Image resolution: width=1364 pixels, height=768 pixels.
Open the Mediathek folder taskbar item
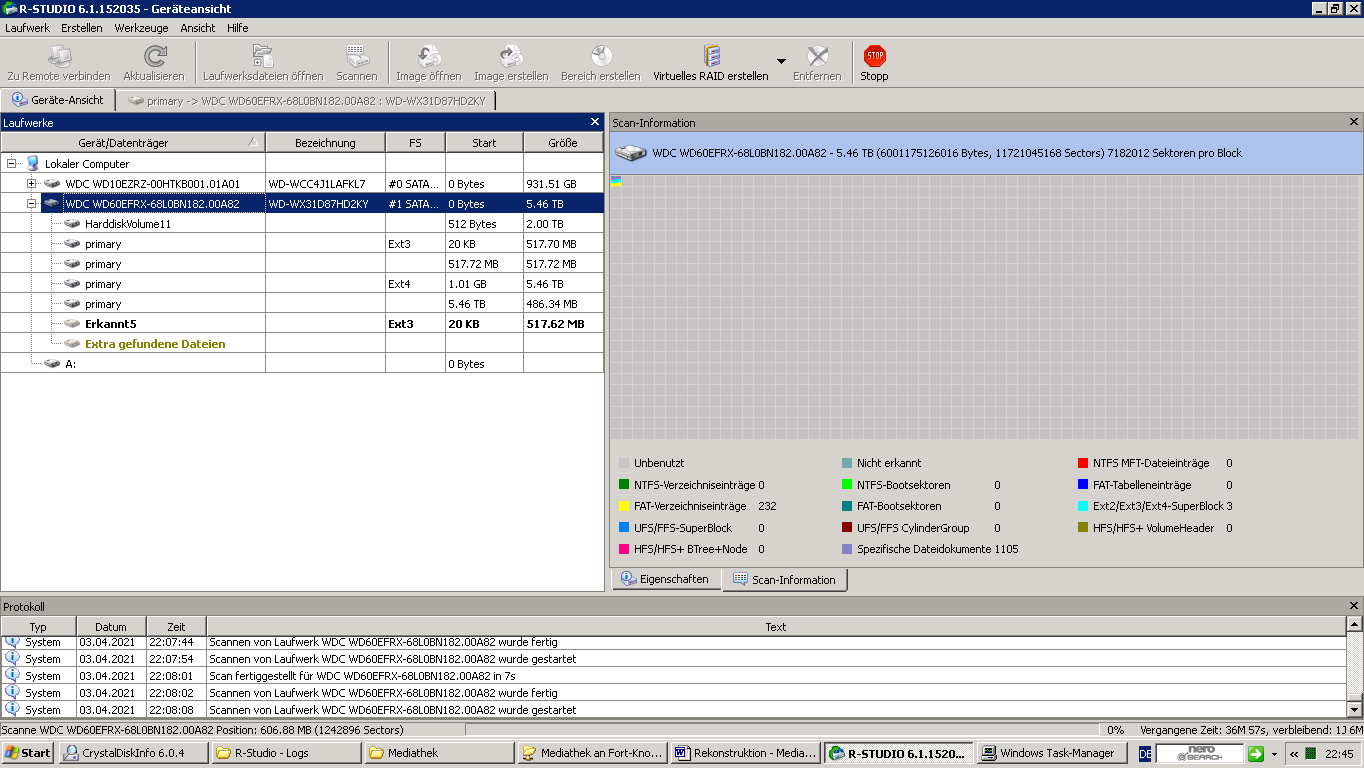coord(439,753)
